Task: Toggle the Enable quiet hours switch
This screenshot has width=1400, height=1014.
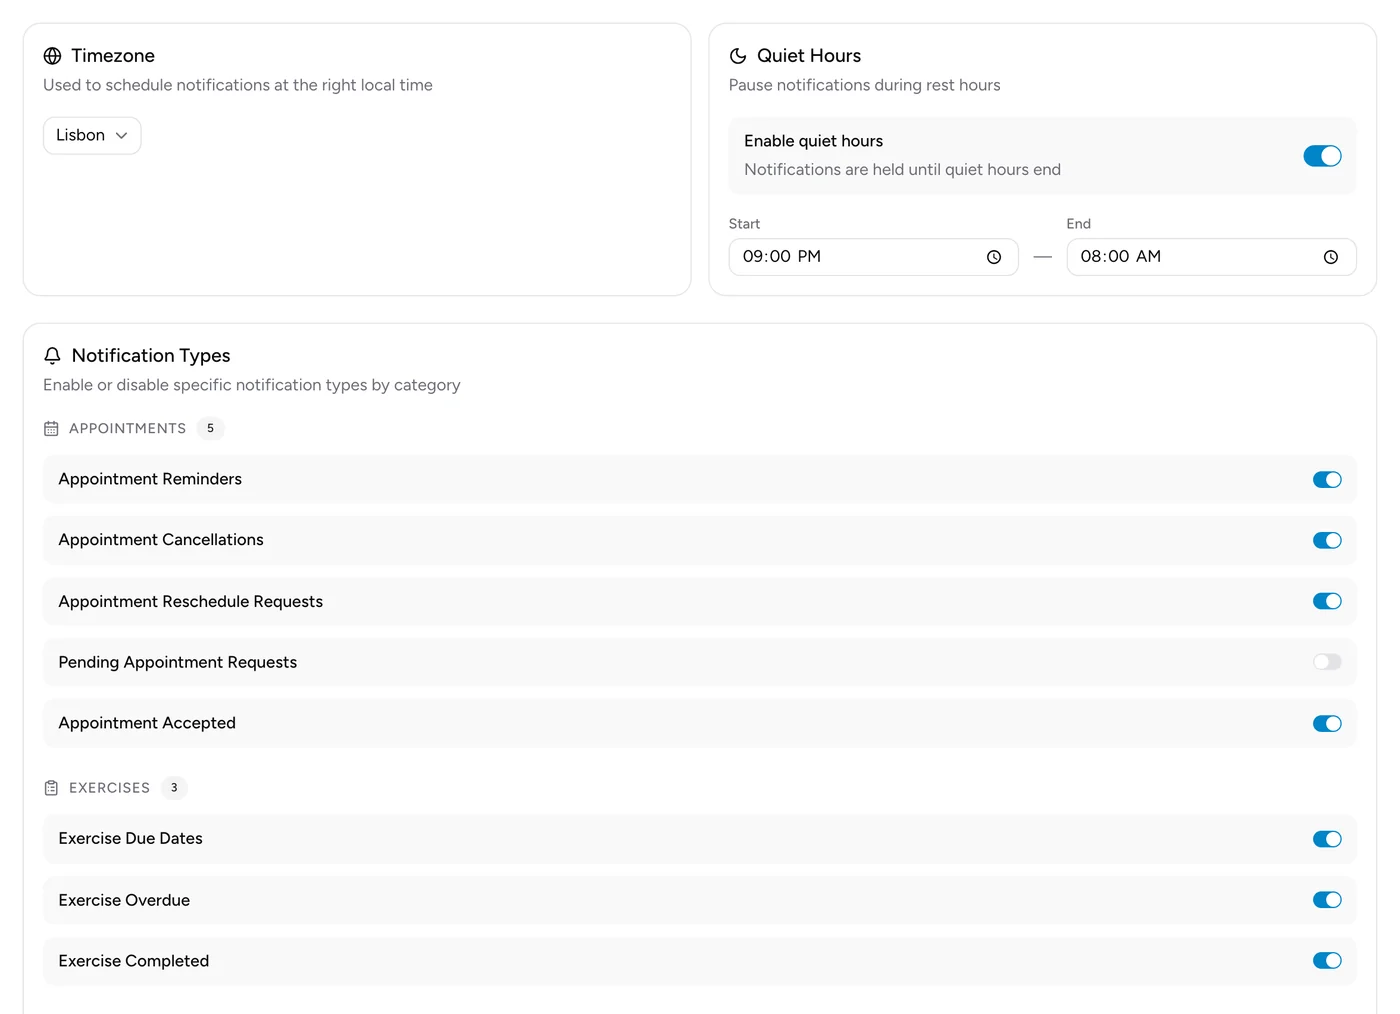Action: pyautogui.click(x=1322, y=156)
